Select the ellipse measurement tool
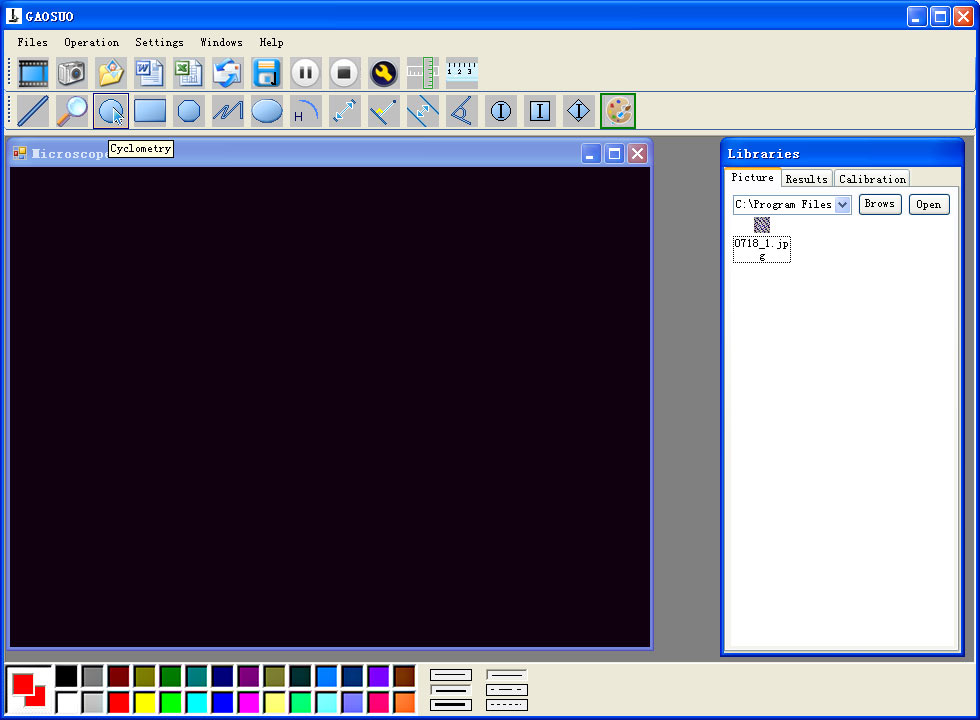Viewport: 980px width, 720px height. [x=267, y=111]
